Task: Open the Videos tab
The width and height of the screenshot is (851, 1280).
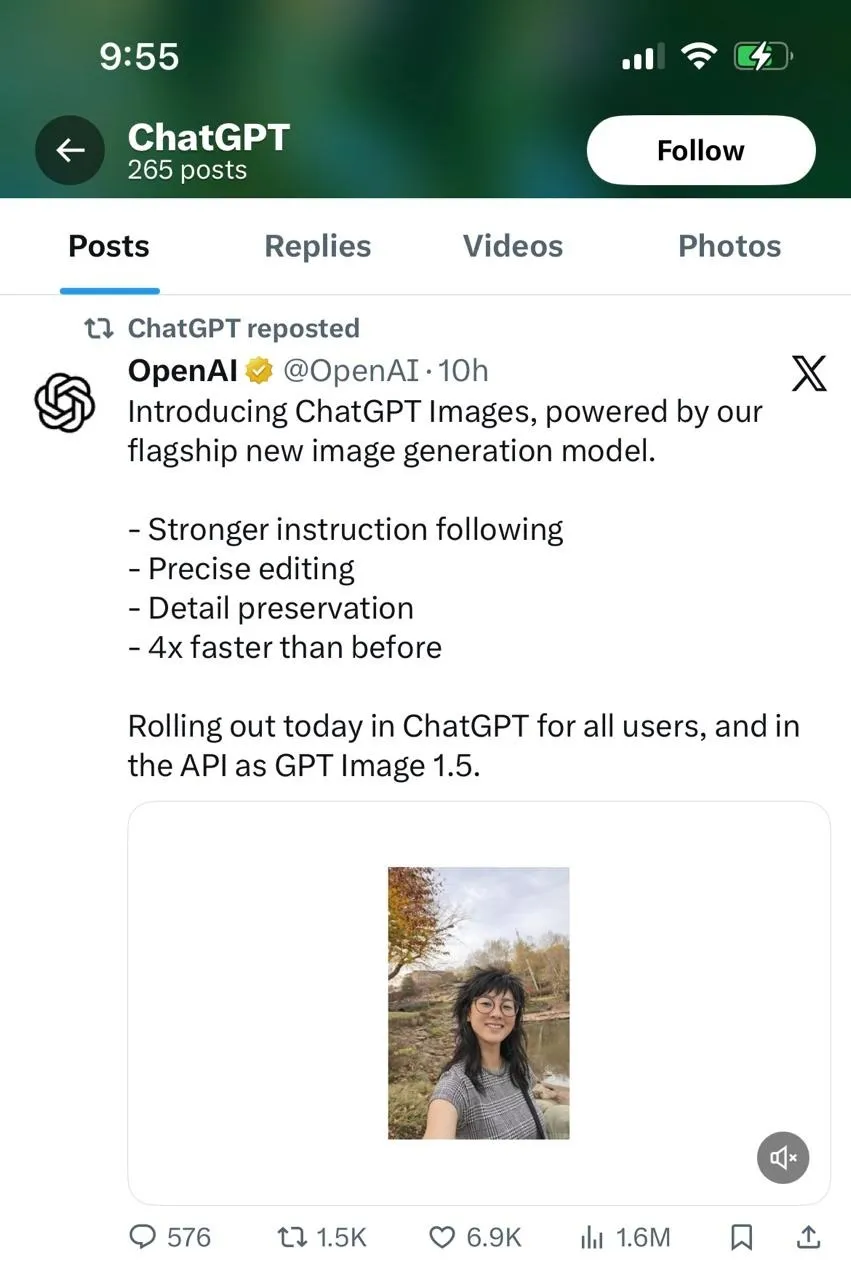Action: 512,246
